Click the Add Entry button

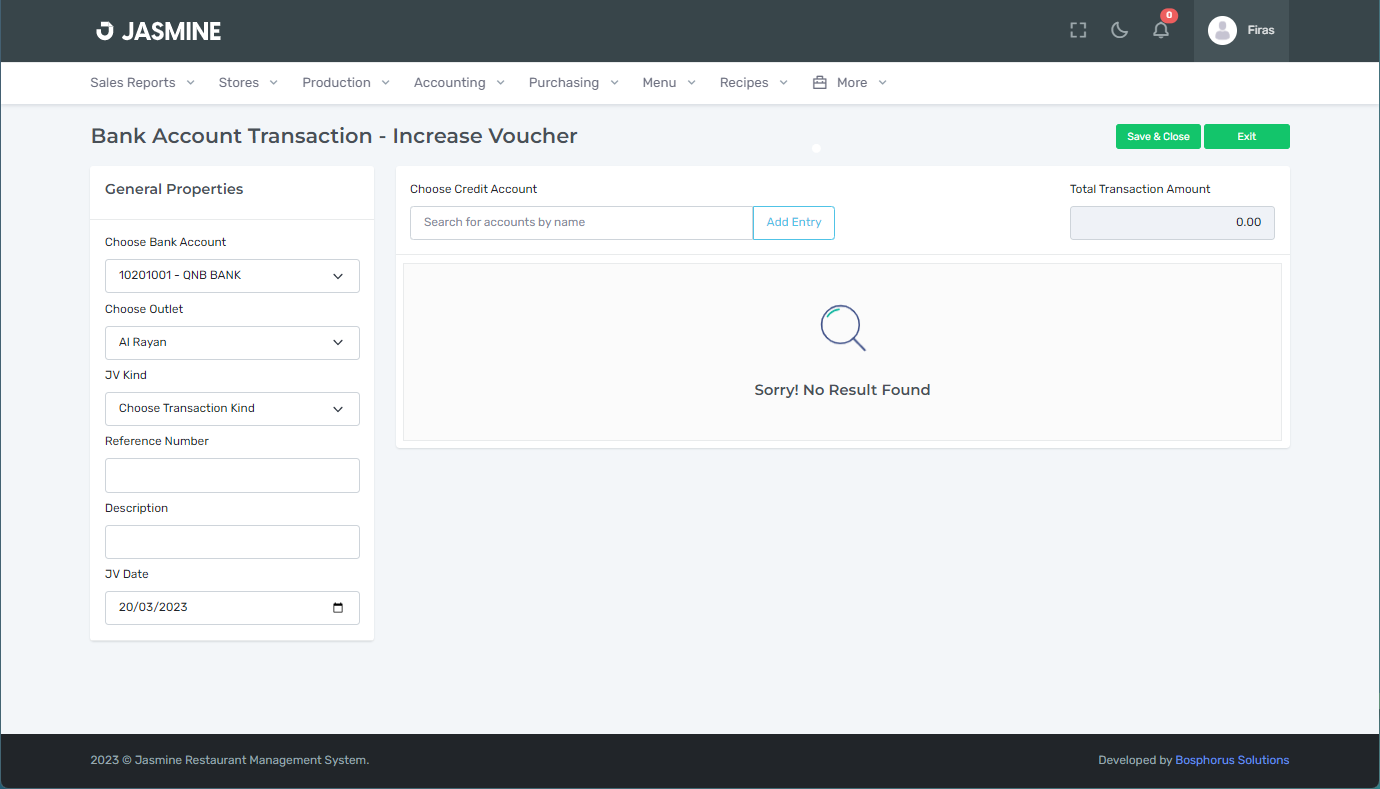(x=794, y=223)
